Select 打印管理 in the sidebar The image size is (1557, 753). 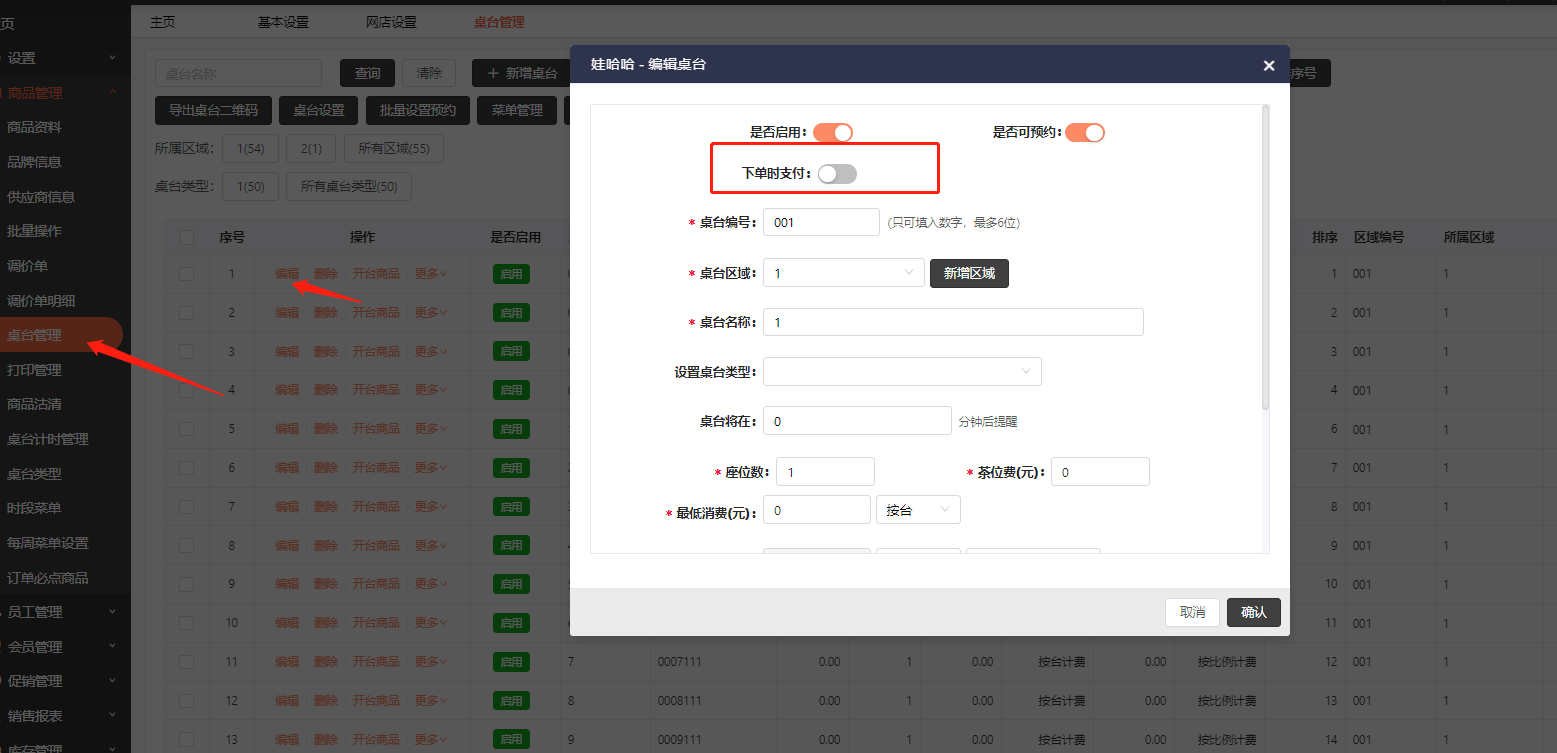click(34, 370)
